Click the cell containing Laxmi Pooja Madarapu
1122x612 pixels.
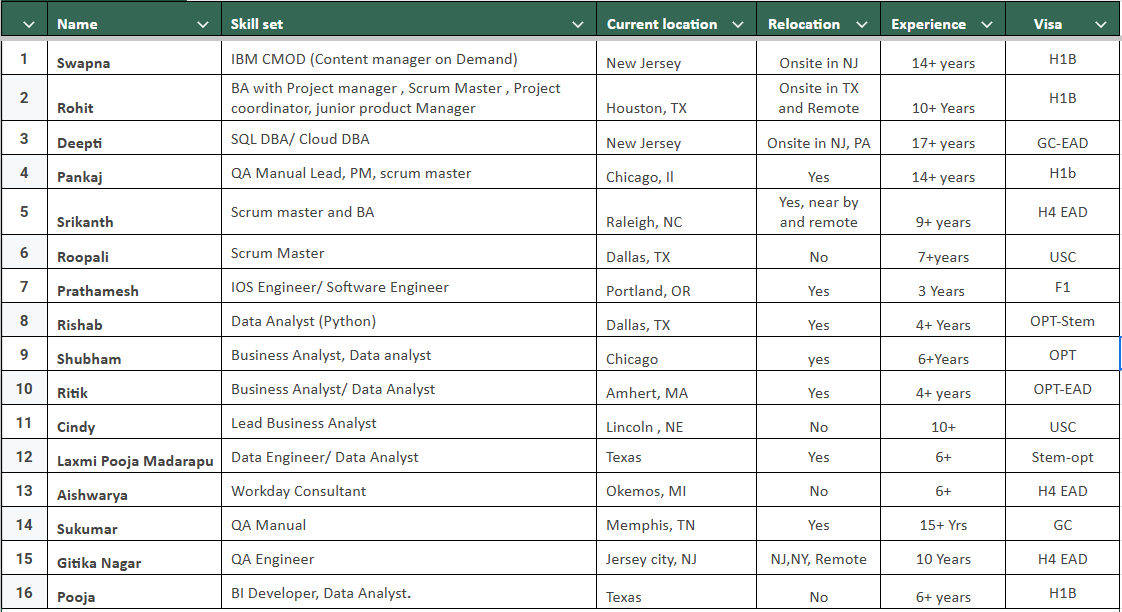(x=134, y=460)
